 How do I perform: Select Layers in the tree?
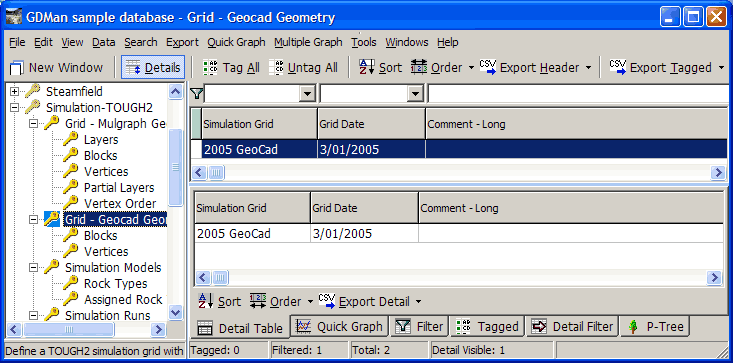click(x=101, y=140)
